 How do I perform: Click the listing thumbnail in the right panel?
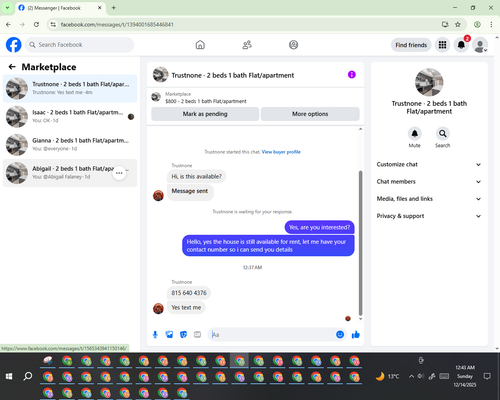[x=429, y=82]
